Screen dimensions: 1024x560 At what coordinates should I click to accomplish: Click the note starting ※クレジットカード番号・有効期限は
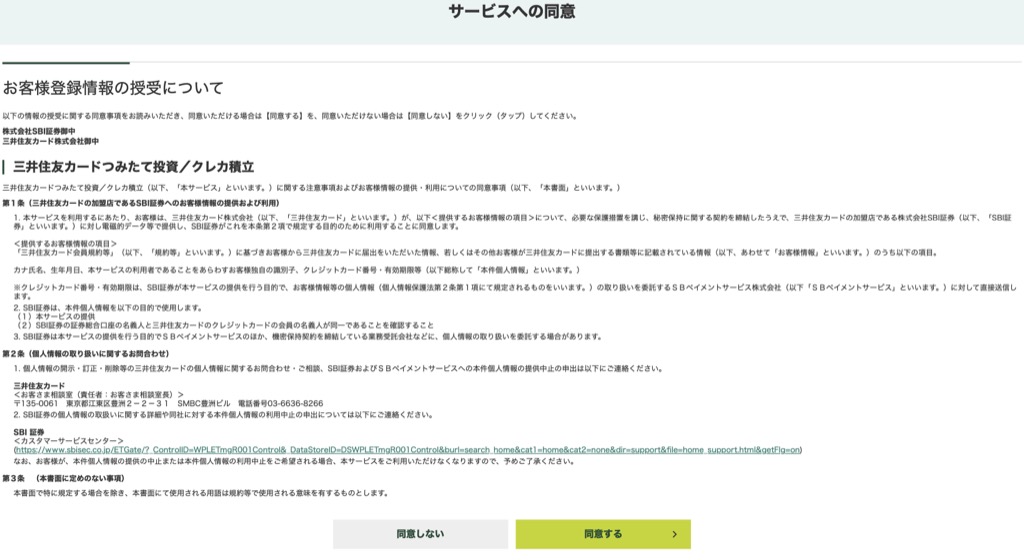click(x=515, y=291)
